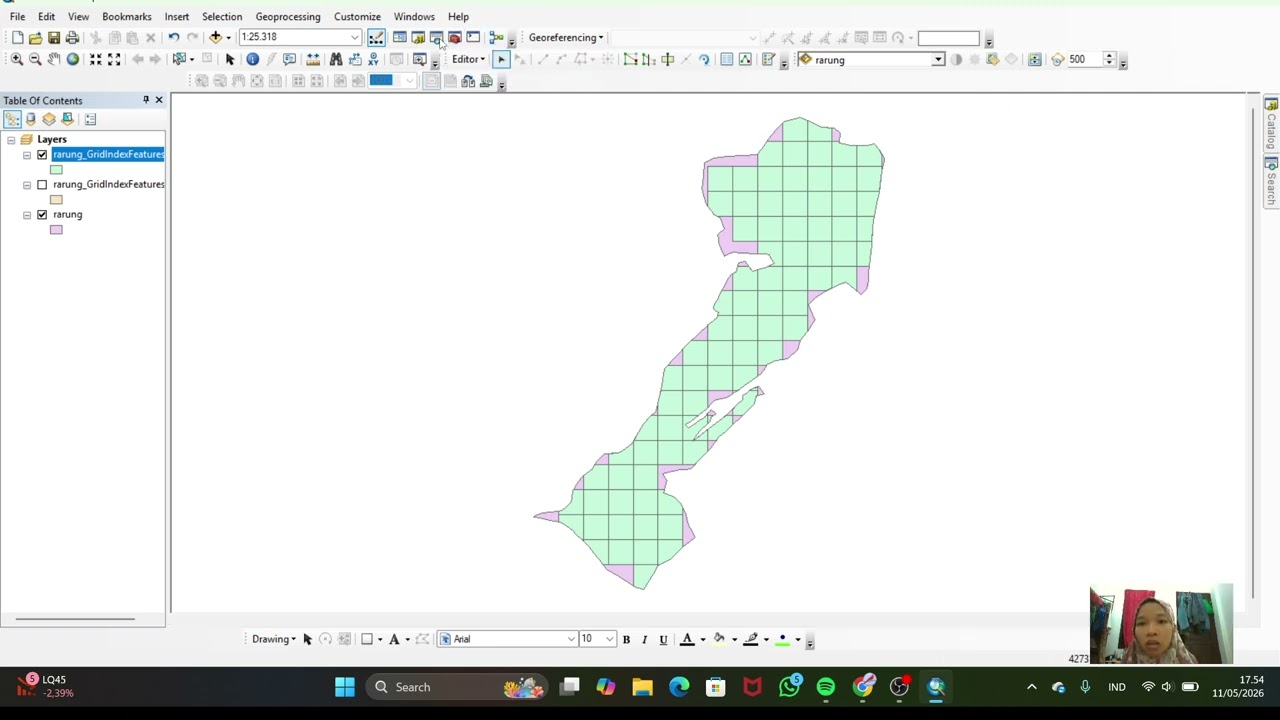The image size is (1280, 720).
Task: Pin the Table Of Contents panel
Action: pyautogui.click(x=146, y=100)
